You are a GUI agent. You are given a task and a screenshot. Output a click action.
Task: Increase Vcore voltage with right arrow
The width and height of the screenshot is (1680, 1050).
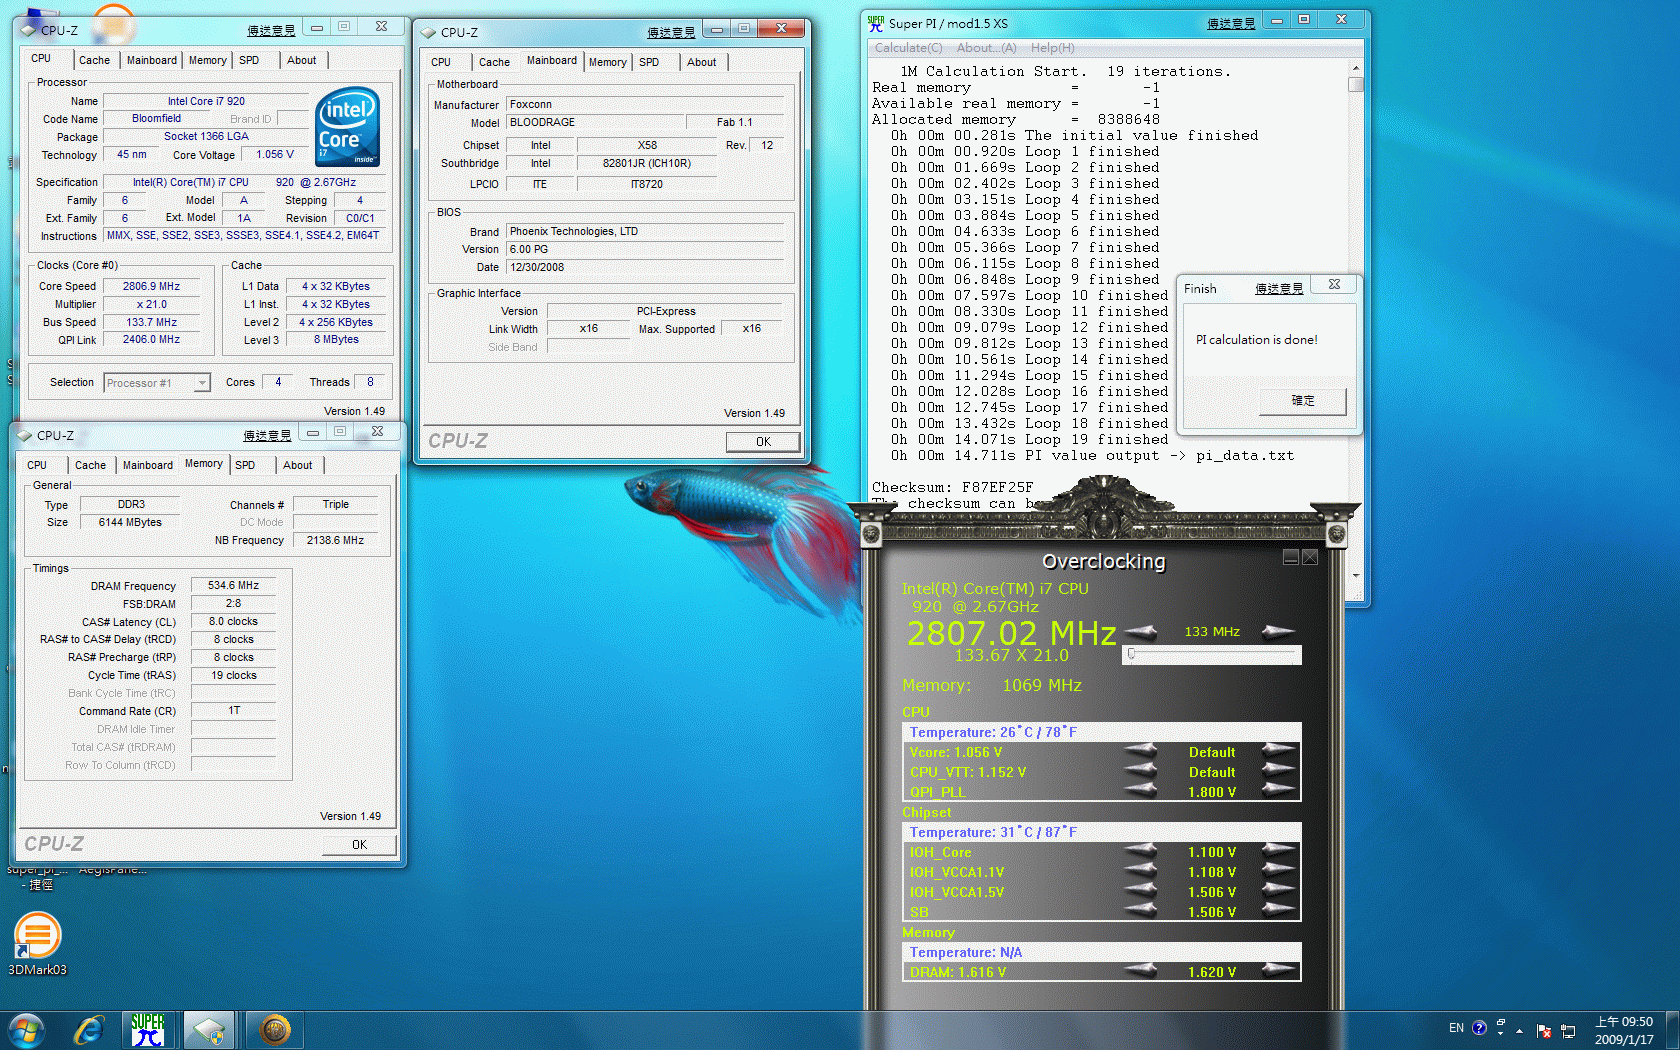coord(1278,750)
